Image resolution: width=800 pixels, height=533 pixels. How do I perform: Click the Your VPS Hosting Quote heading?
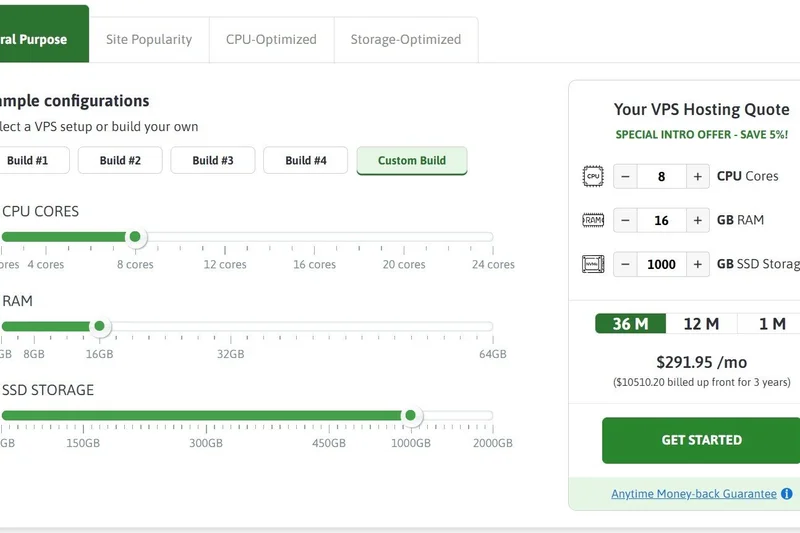(x=702, y=109)
